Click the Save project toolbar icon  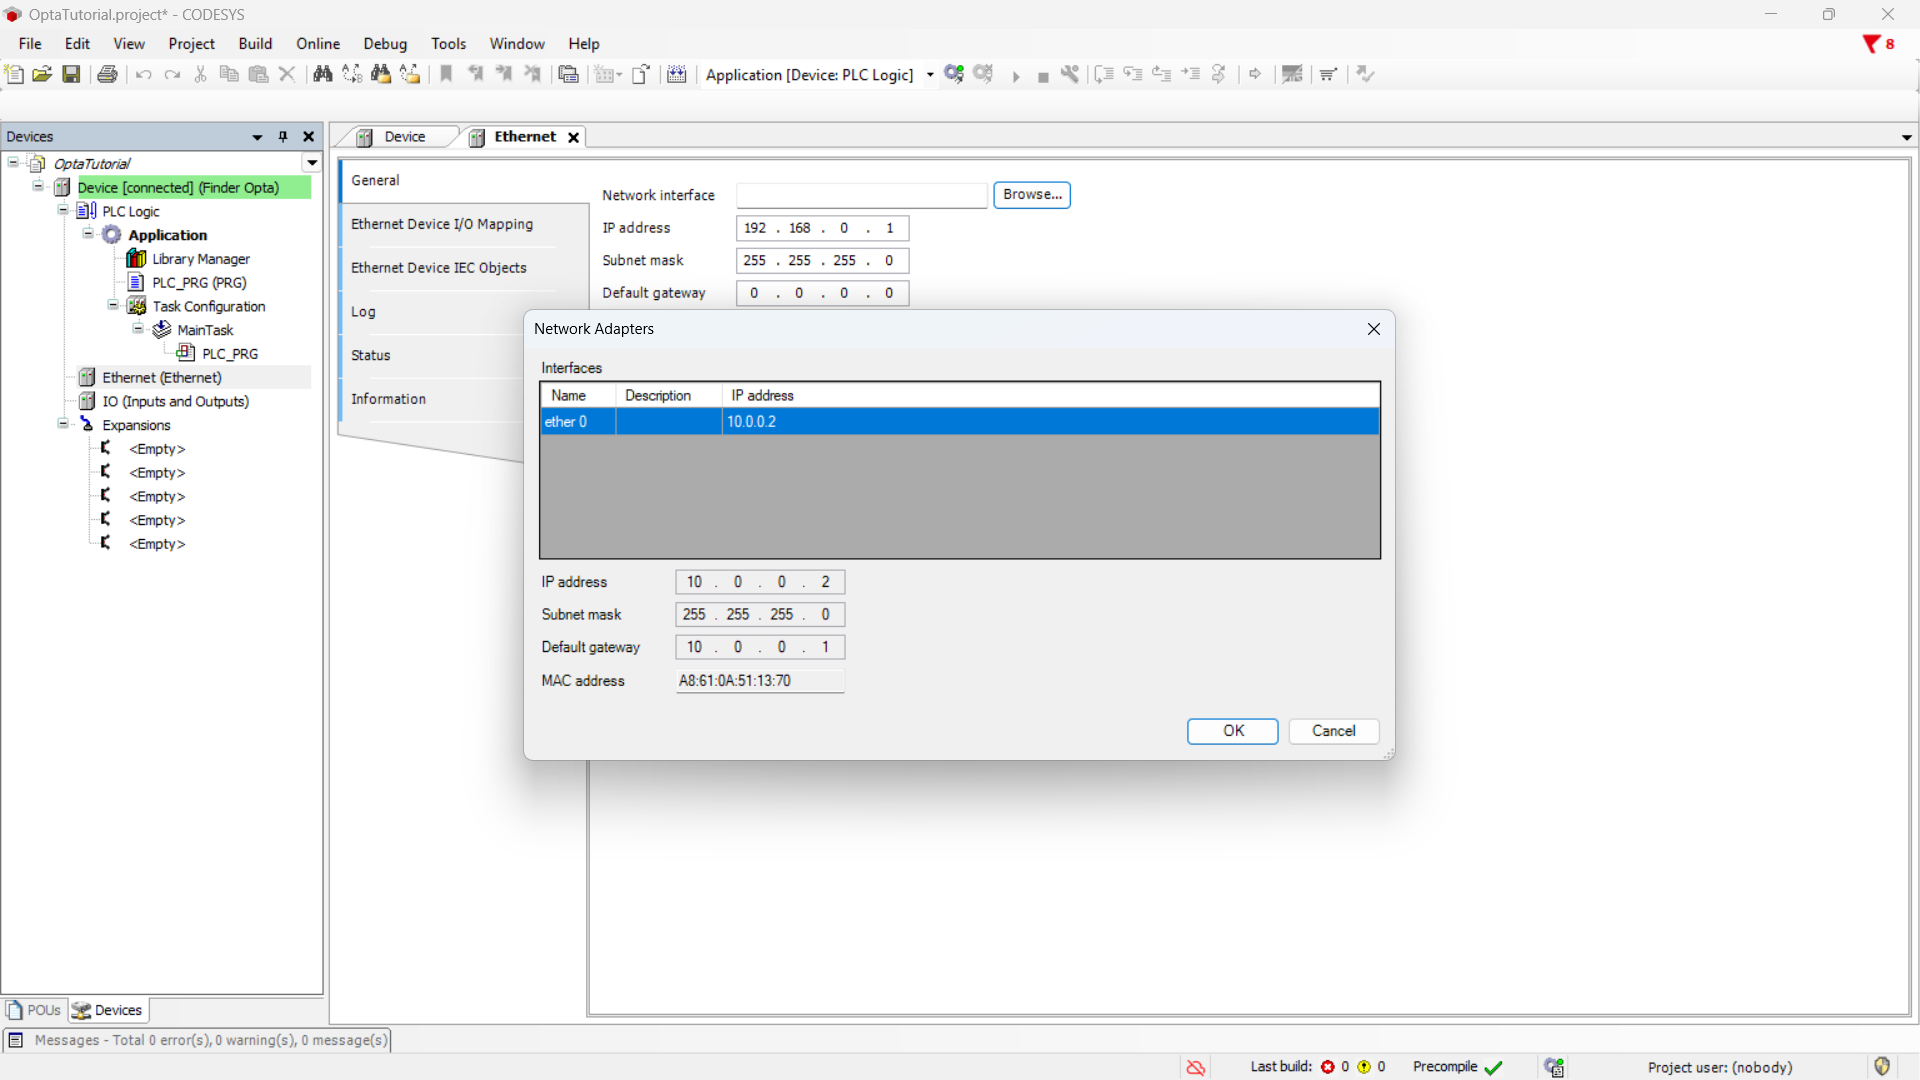click(x=71, y=74)
